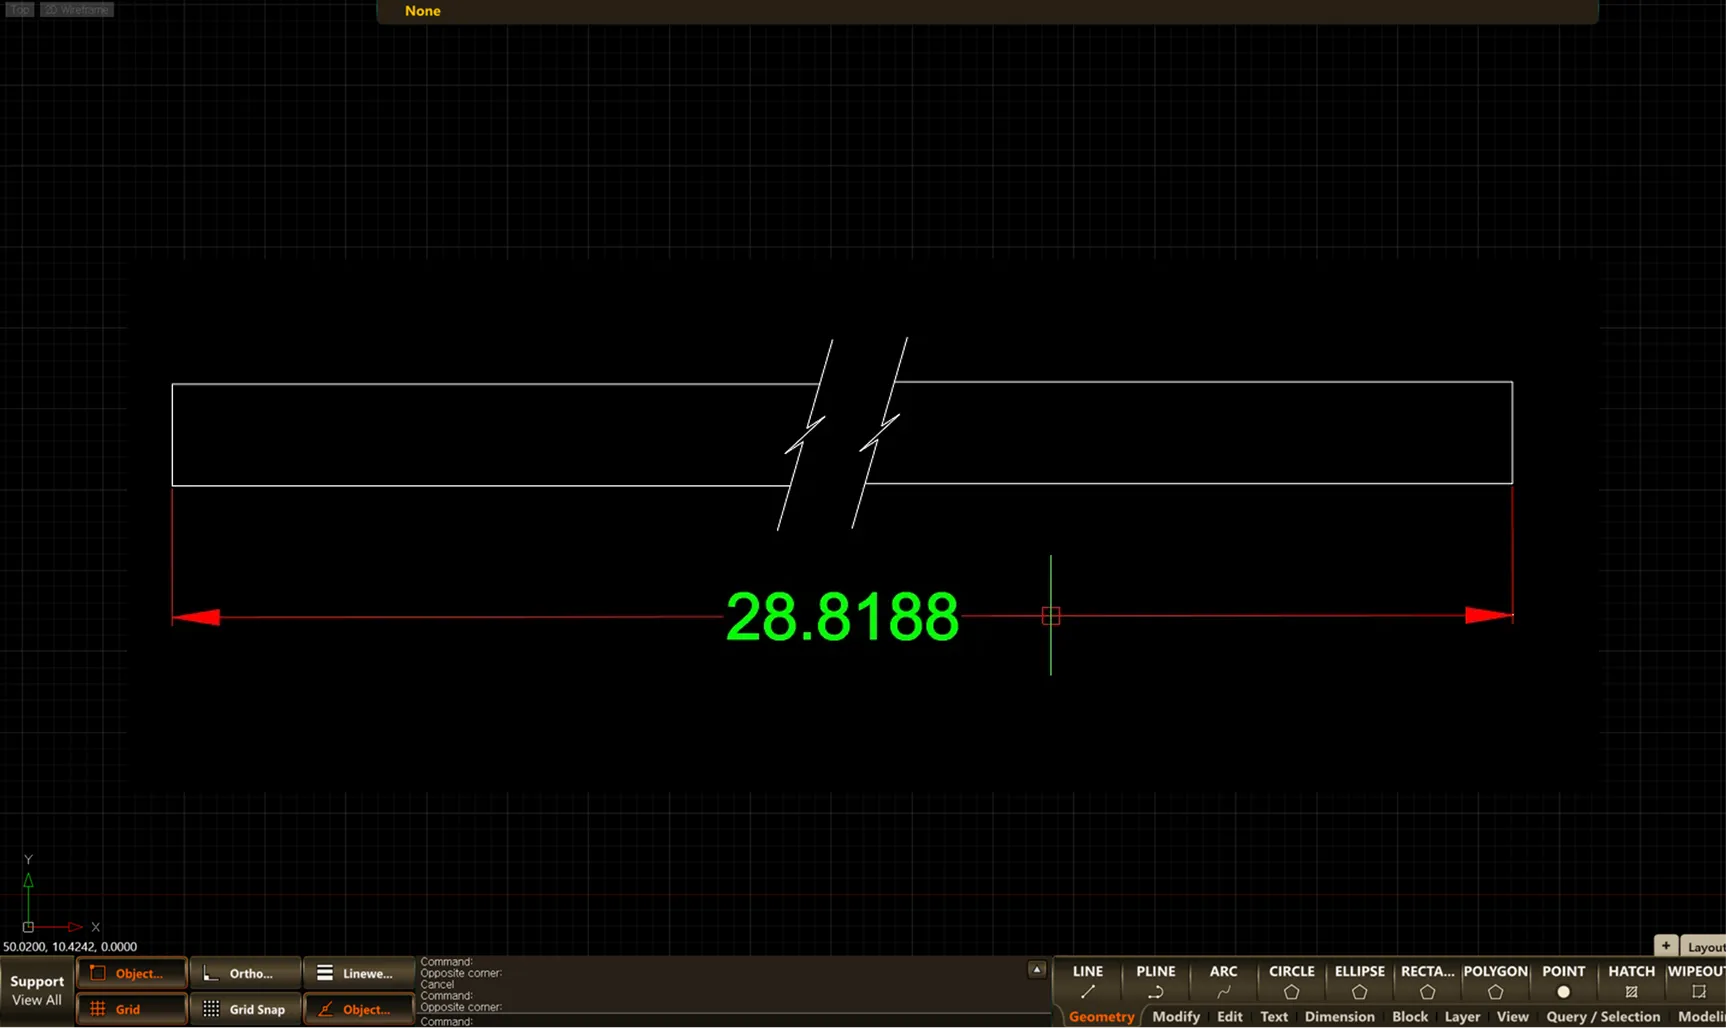Screen dimensions: 1726x1028
Task: Open the Top view label menu
Action: 20,10
